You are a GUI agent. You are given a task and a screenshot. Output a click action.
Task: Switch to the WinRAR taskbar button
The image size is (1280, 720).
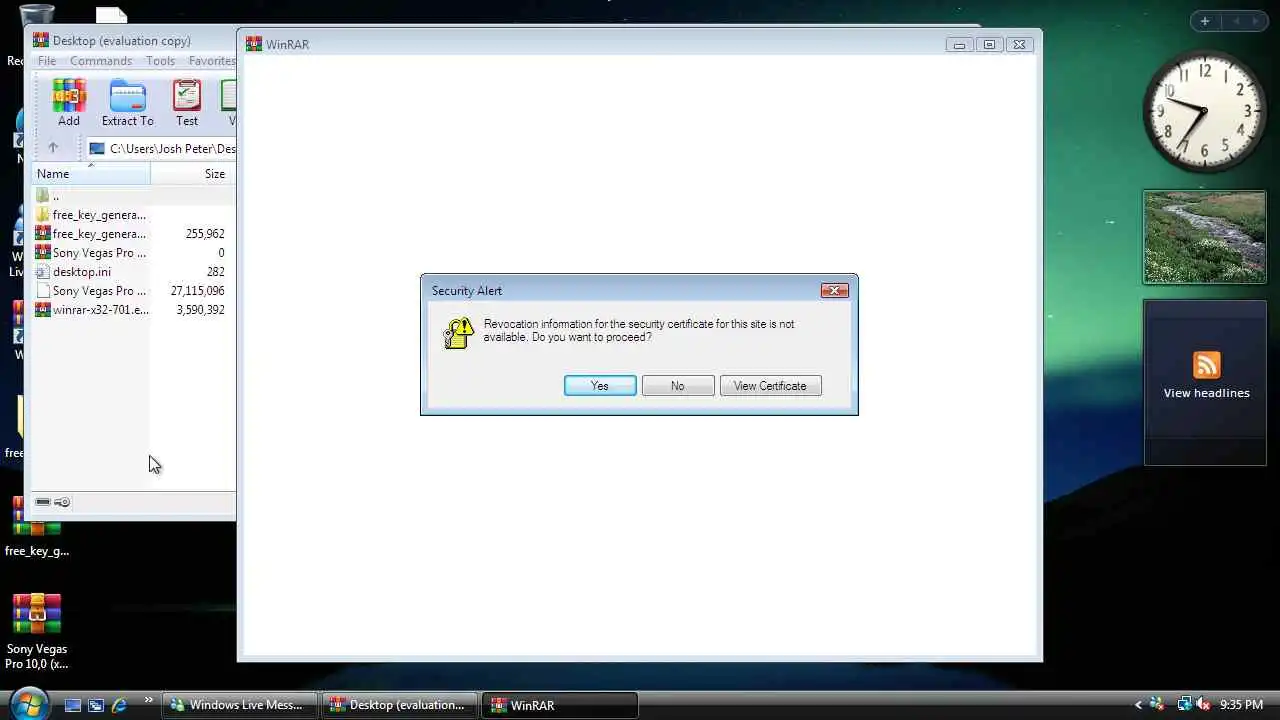(559, 705)
